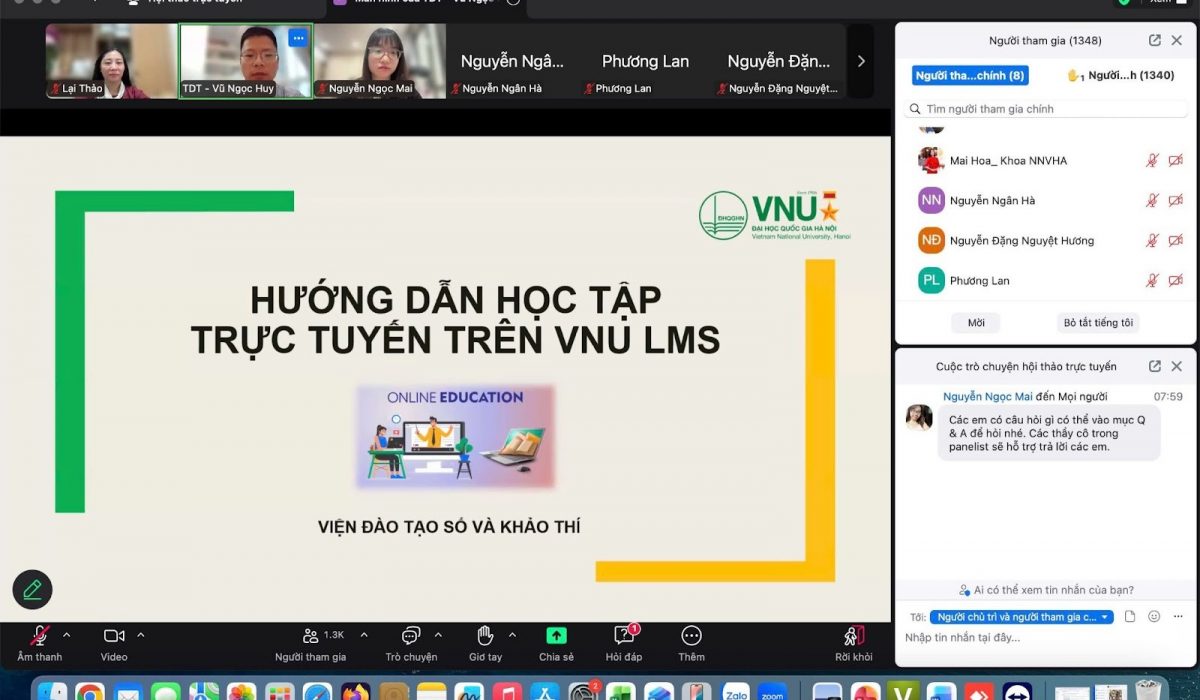The image size is (1200, 700).
Task: Select the main participants tab (8)
Action: coord(970,75)
